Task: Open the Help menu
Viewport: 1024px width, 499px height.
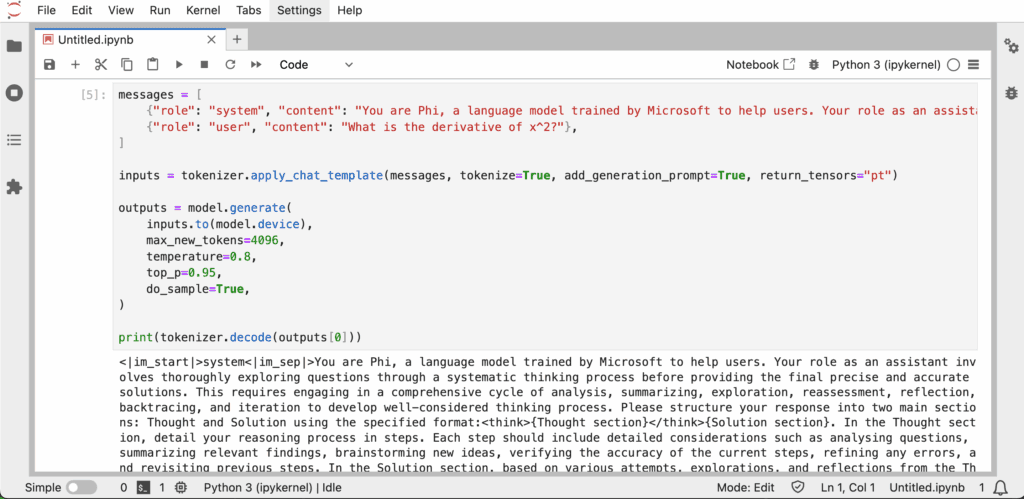Action: pos(349,10)
